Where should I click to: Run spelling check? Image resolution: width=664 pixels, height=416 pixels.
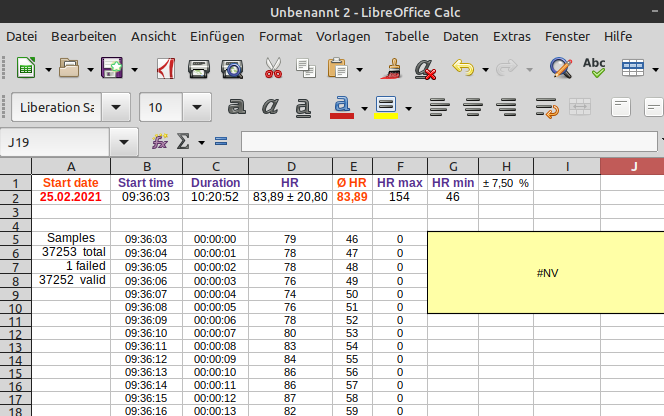point(594,68)
